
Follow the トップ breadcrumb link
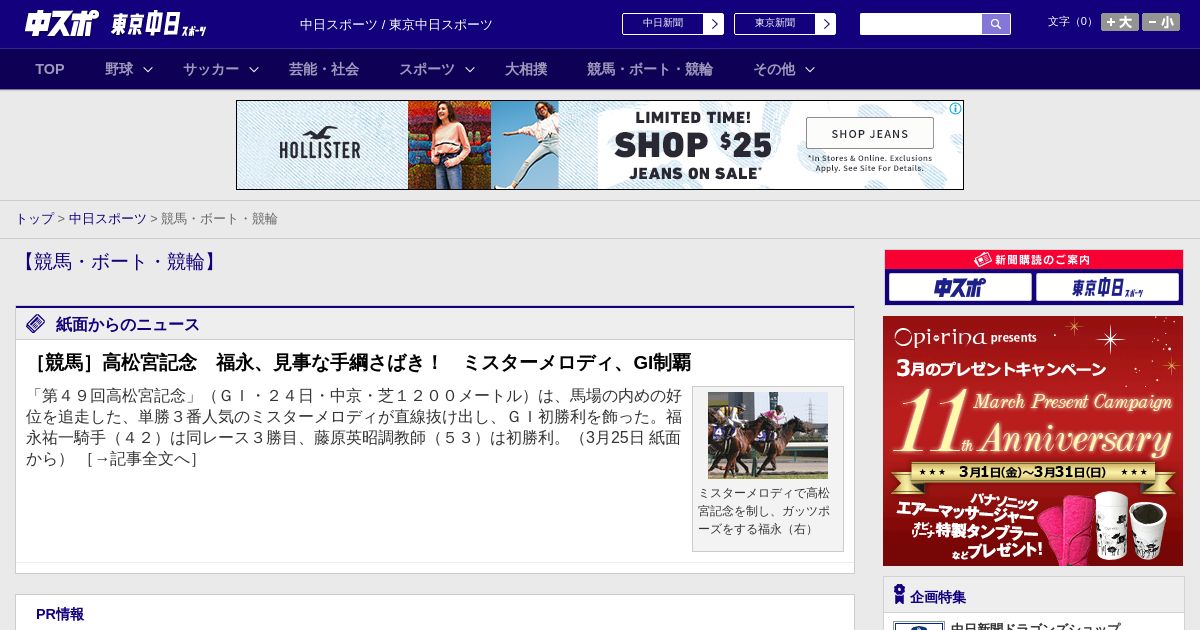coord(34,218)
